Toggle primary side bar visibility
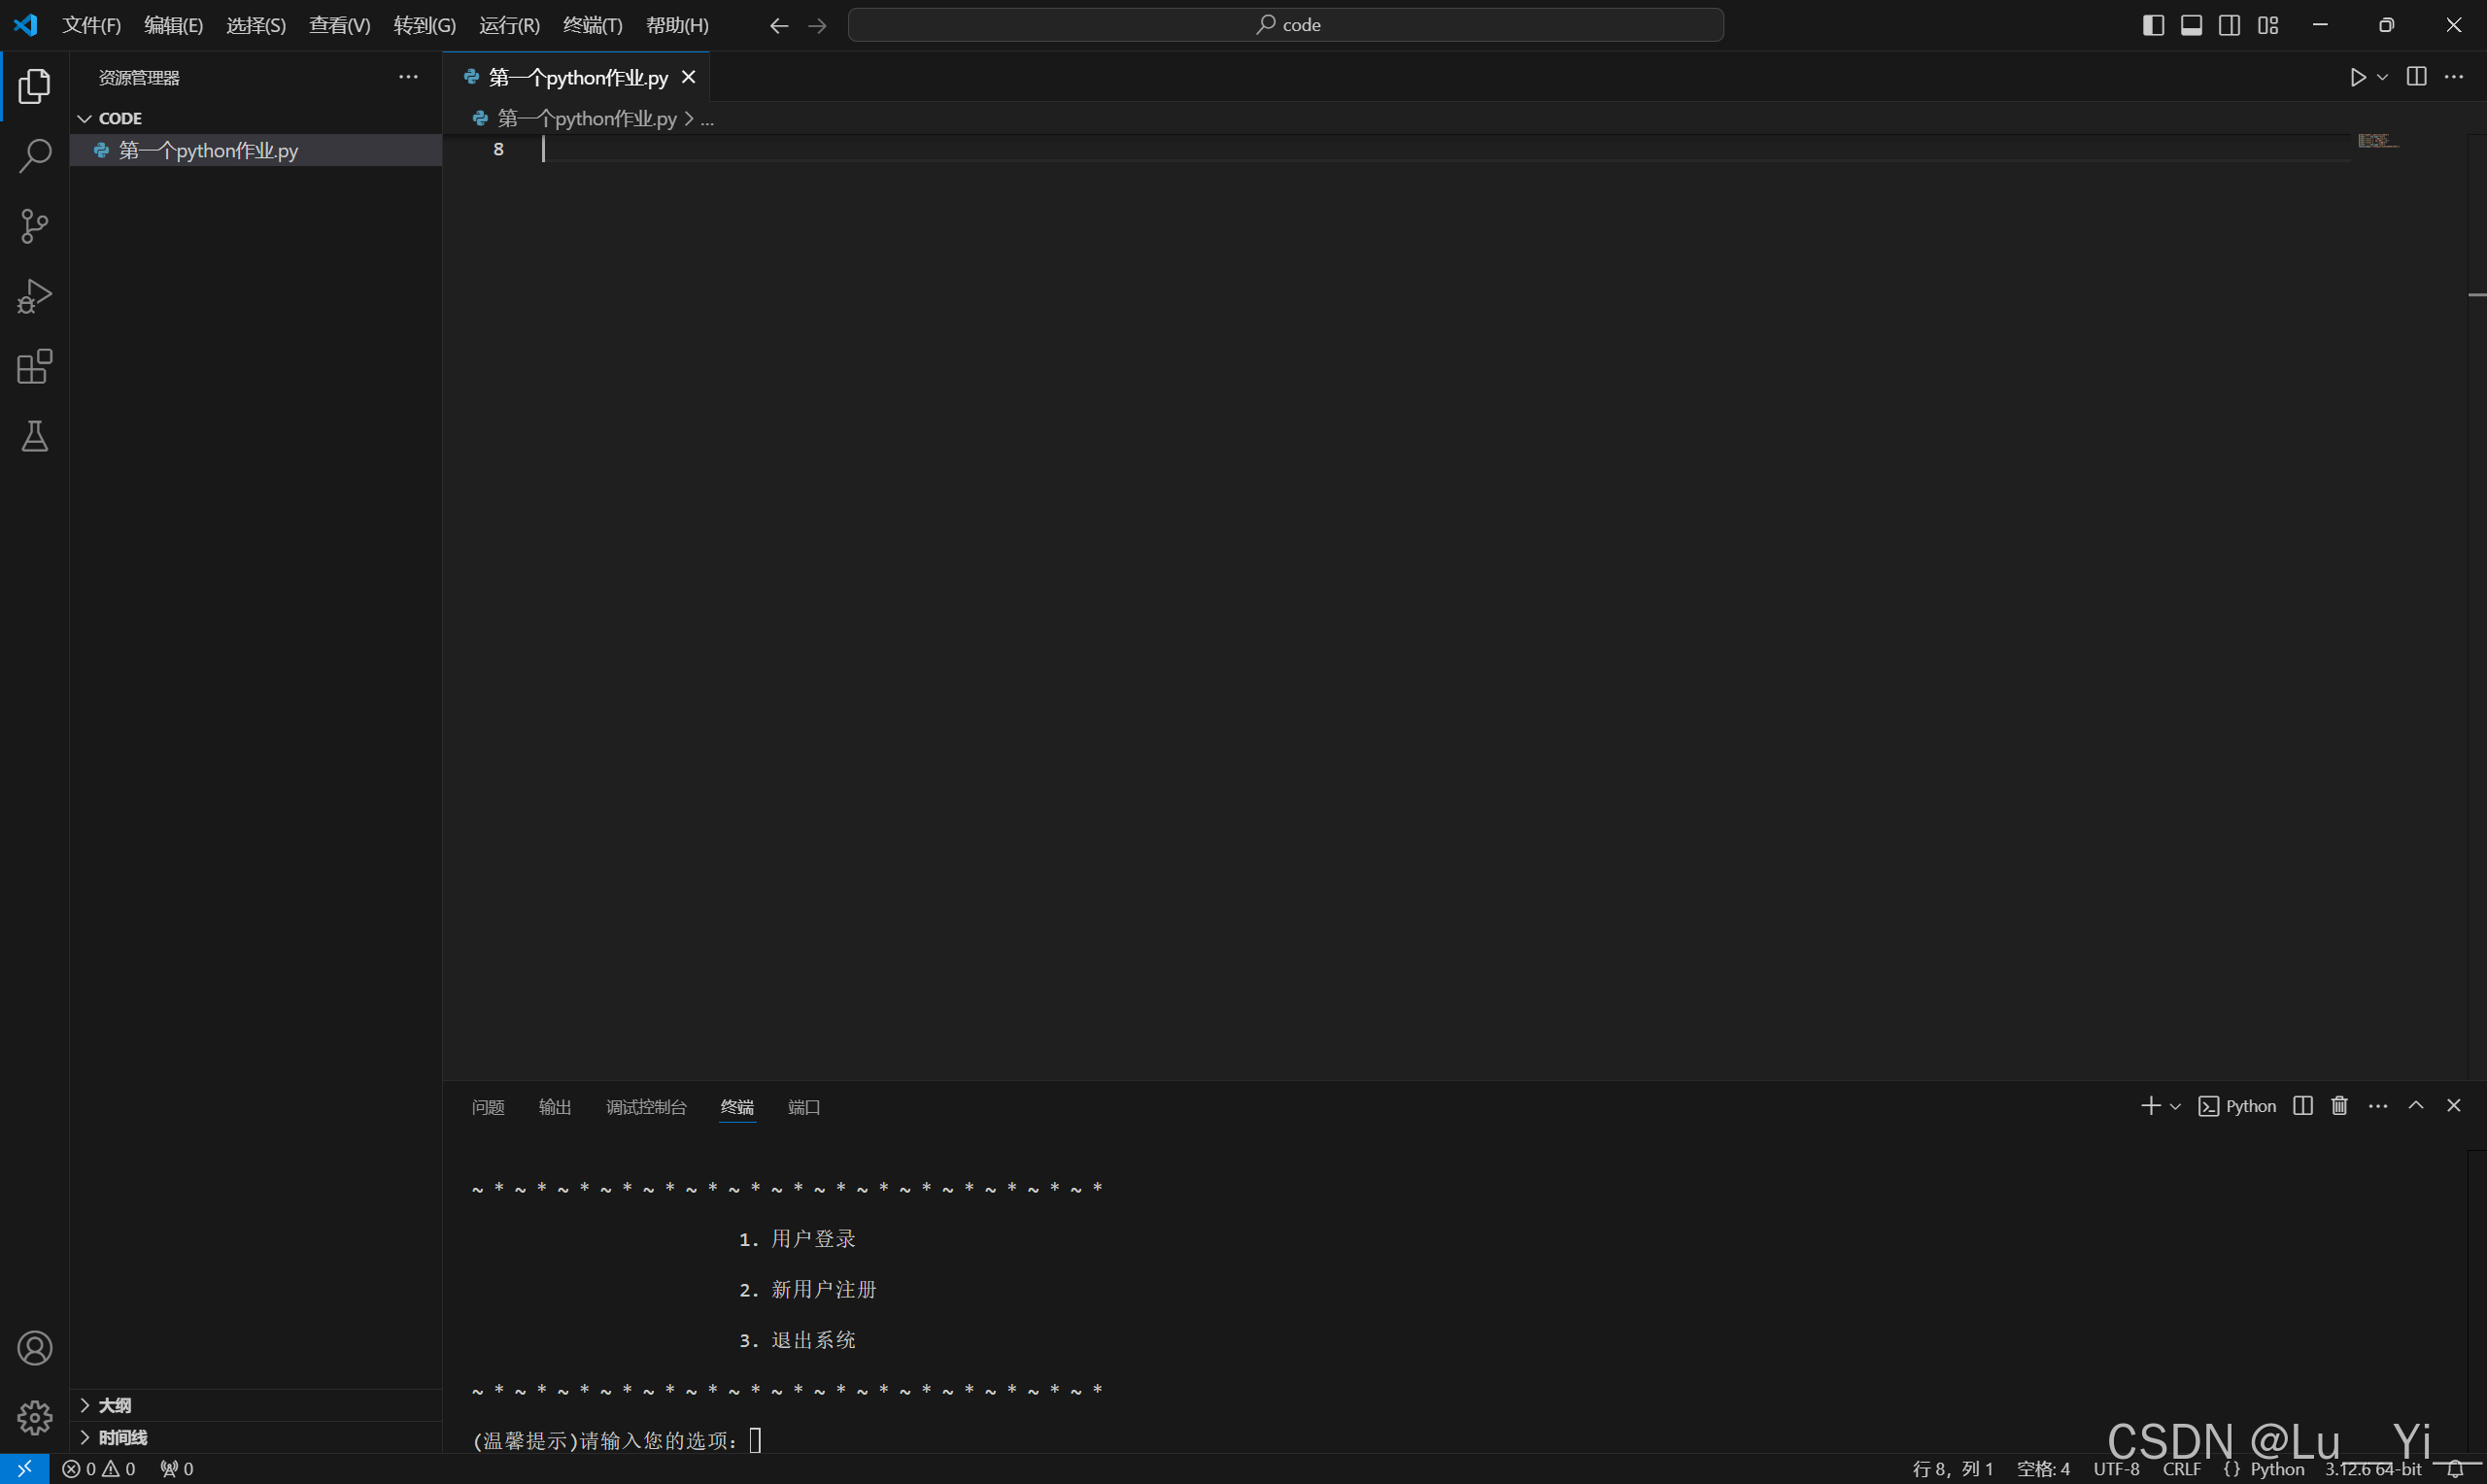The height and width of the screenshot is (1484, 2487). pyautogui.click(x=2153, y=25)
